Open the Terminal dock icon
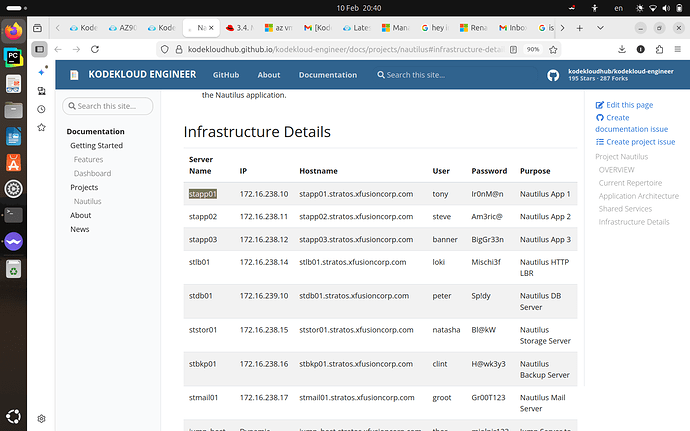This screenshot has width=690, height=431. point(13,215)
